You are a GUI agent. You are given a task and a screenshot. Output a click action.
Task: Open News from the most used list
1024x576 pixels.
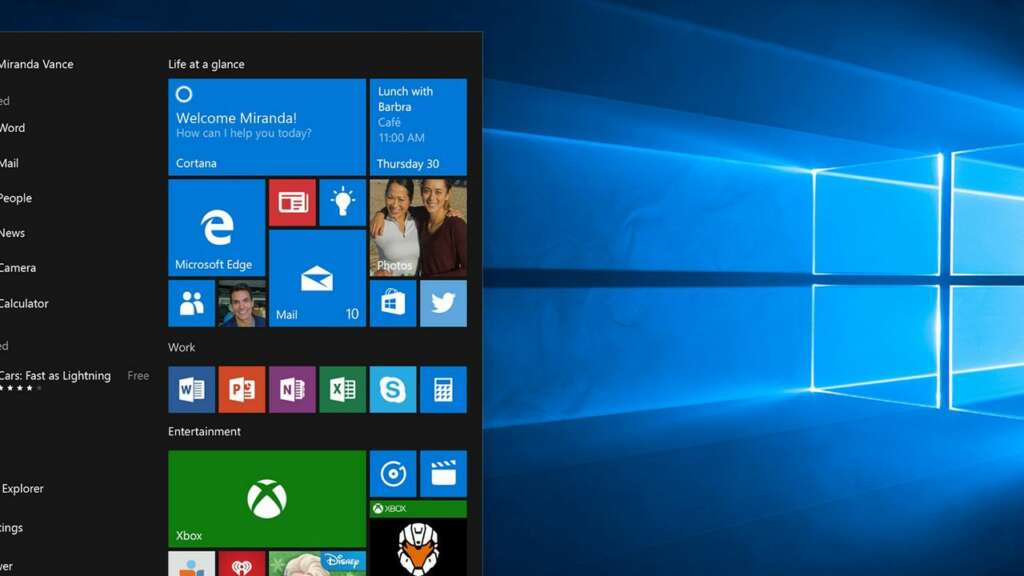[12, 233]
